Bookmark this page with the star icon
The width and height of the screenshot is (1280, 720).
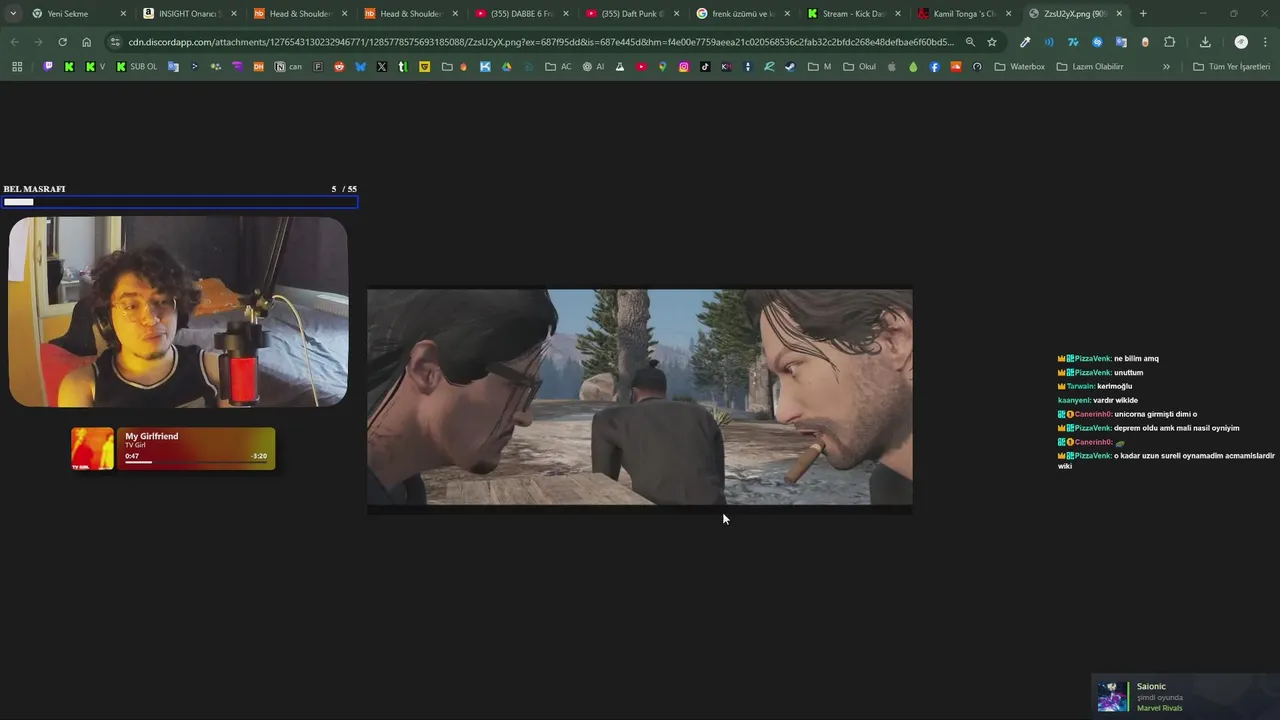click(x=992, y=42)
